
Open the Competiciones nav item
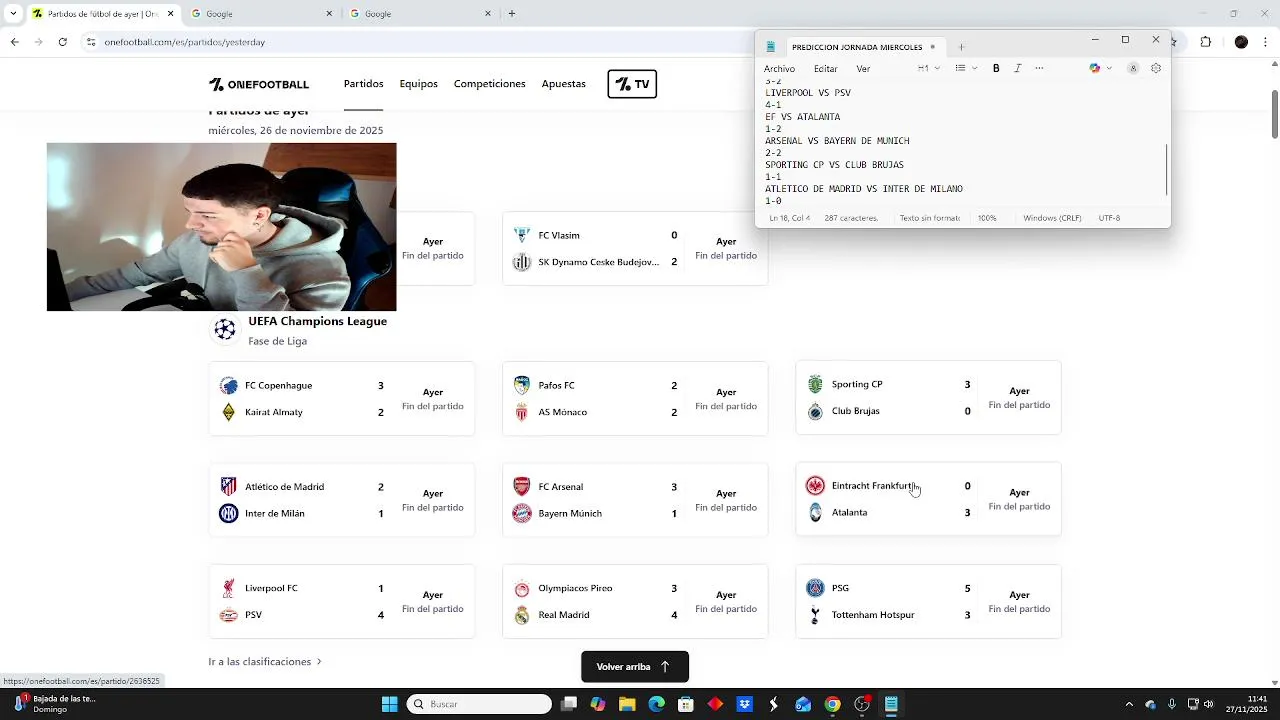[490, 84]
